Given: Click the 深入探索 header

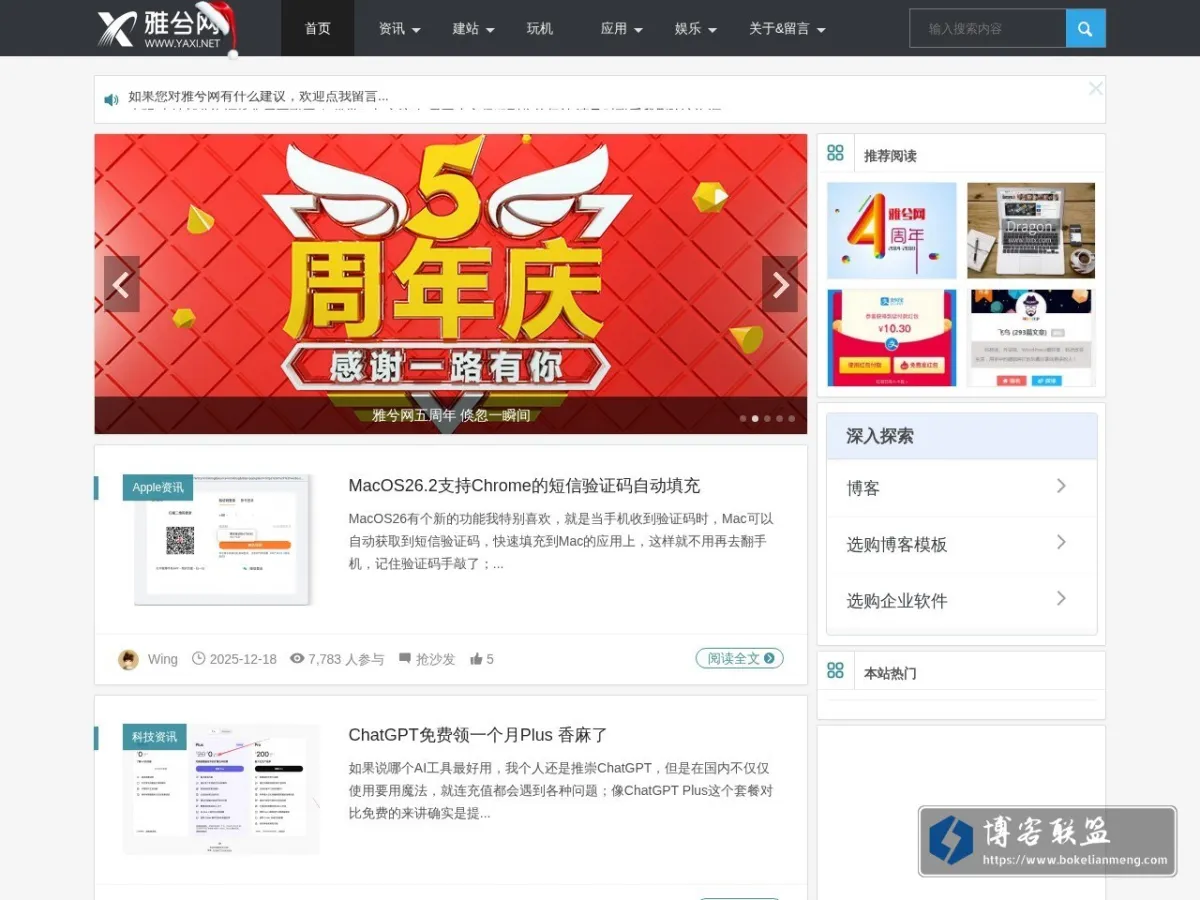Looking at the screenshot, I should pyautogui.click(x=961, y=436).
